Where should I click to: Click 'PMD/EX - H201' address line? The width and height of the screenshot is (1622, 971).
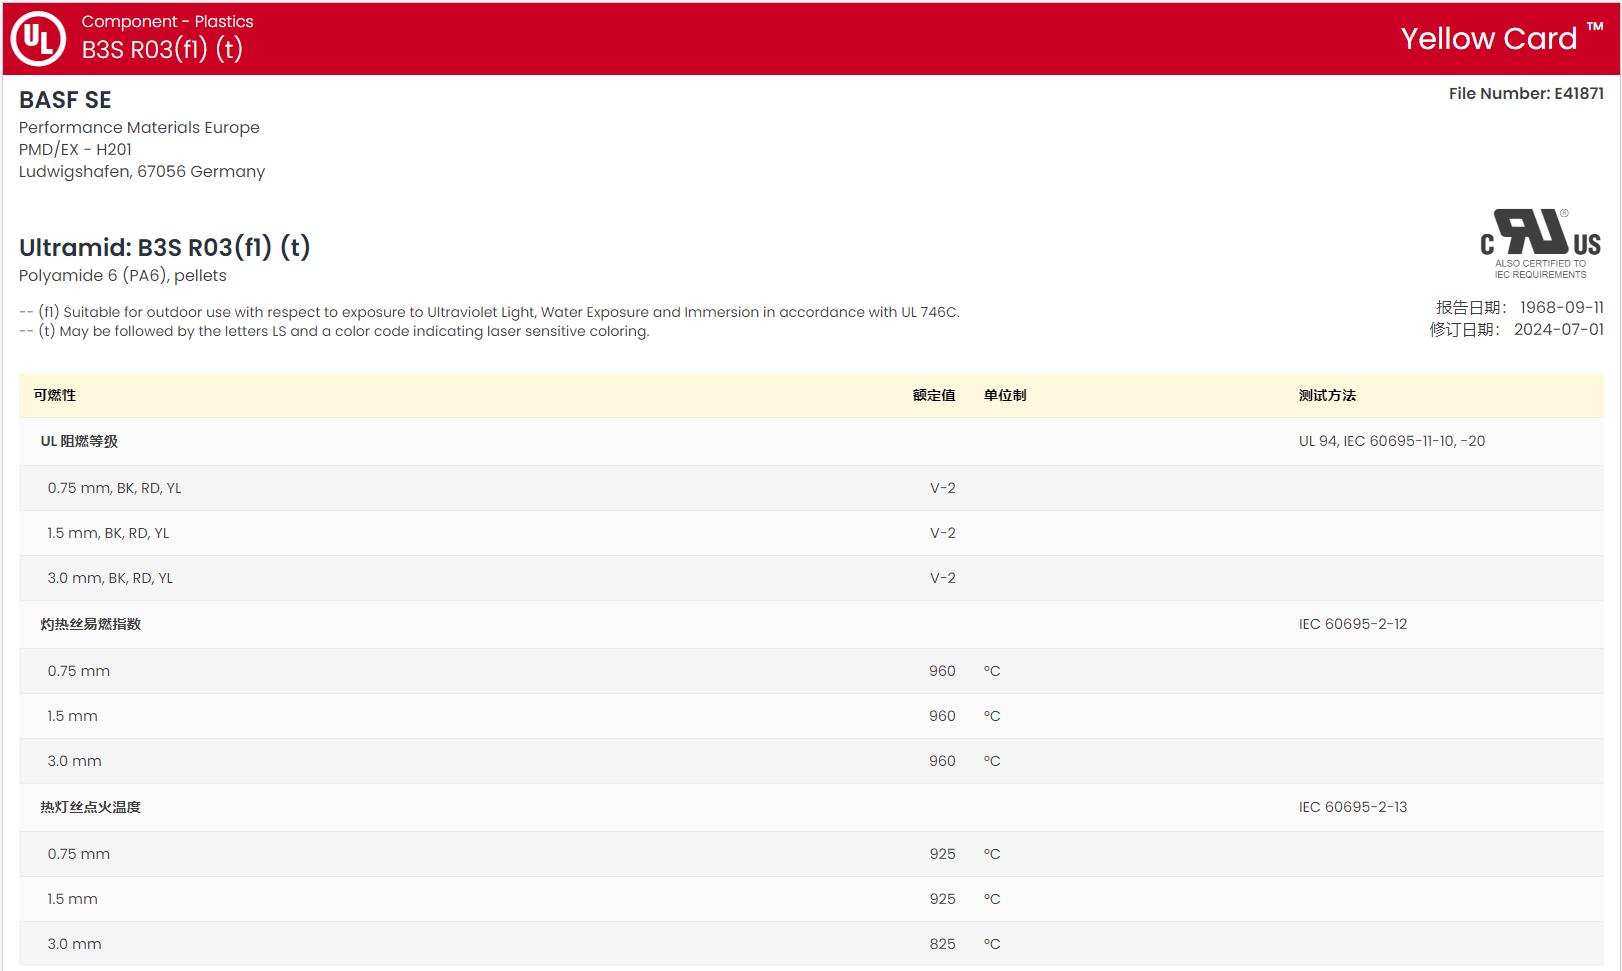point(75,149)
